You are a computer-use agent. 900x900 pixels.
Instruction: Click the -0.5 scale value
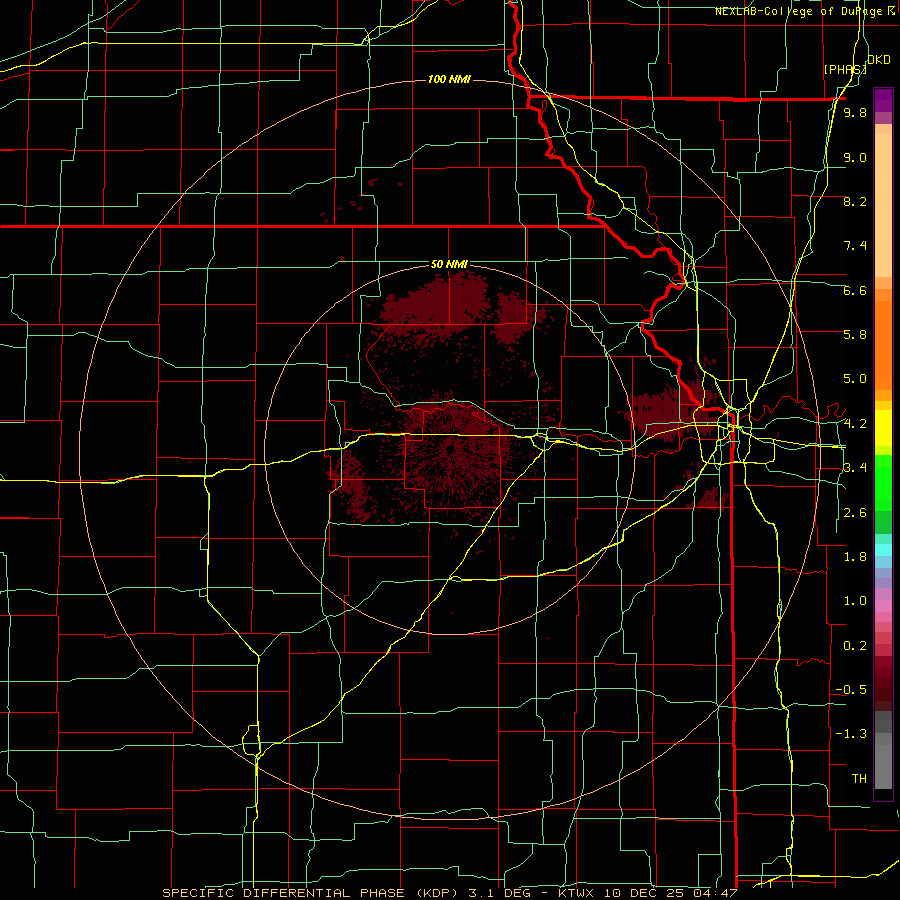(851, 690)
